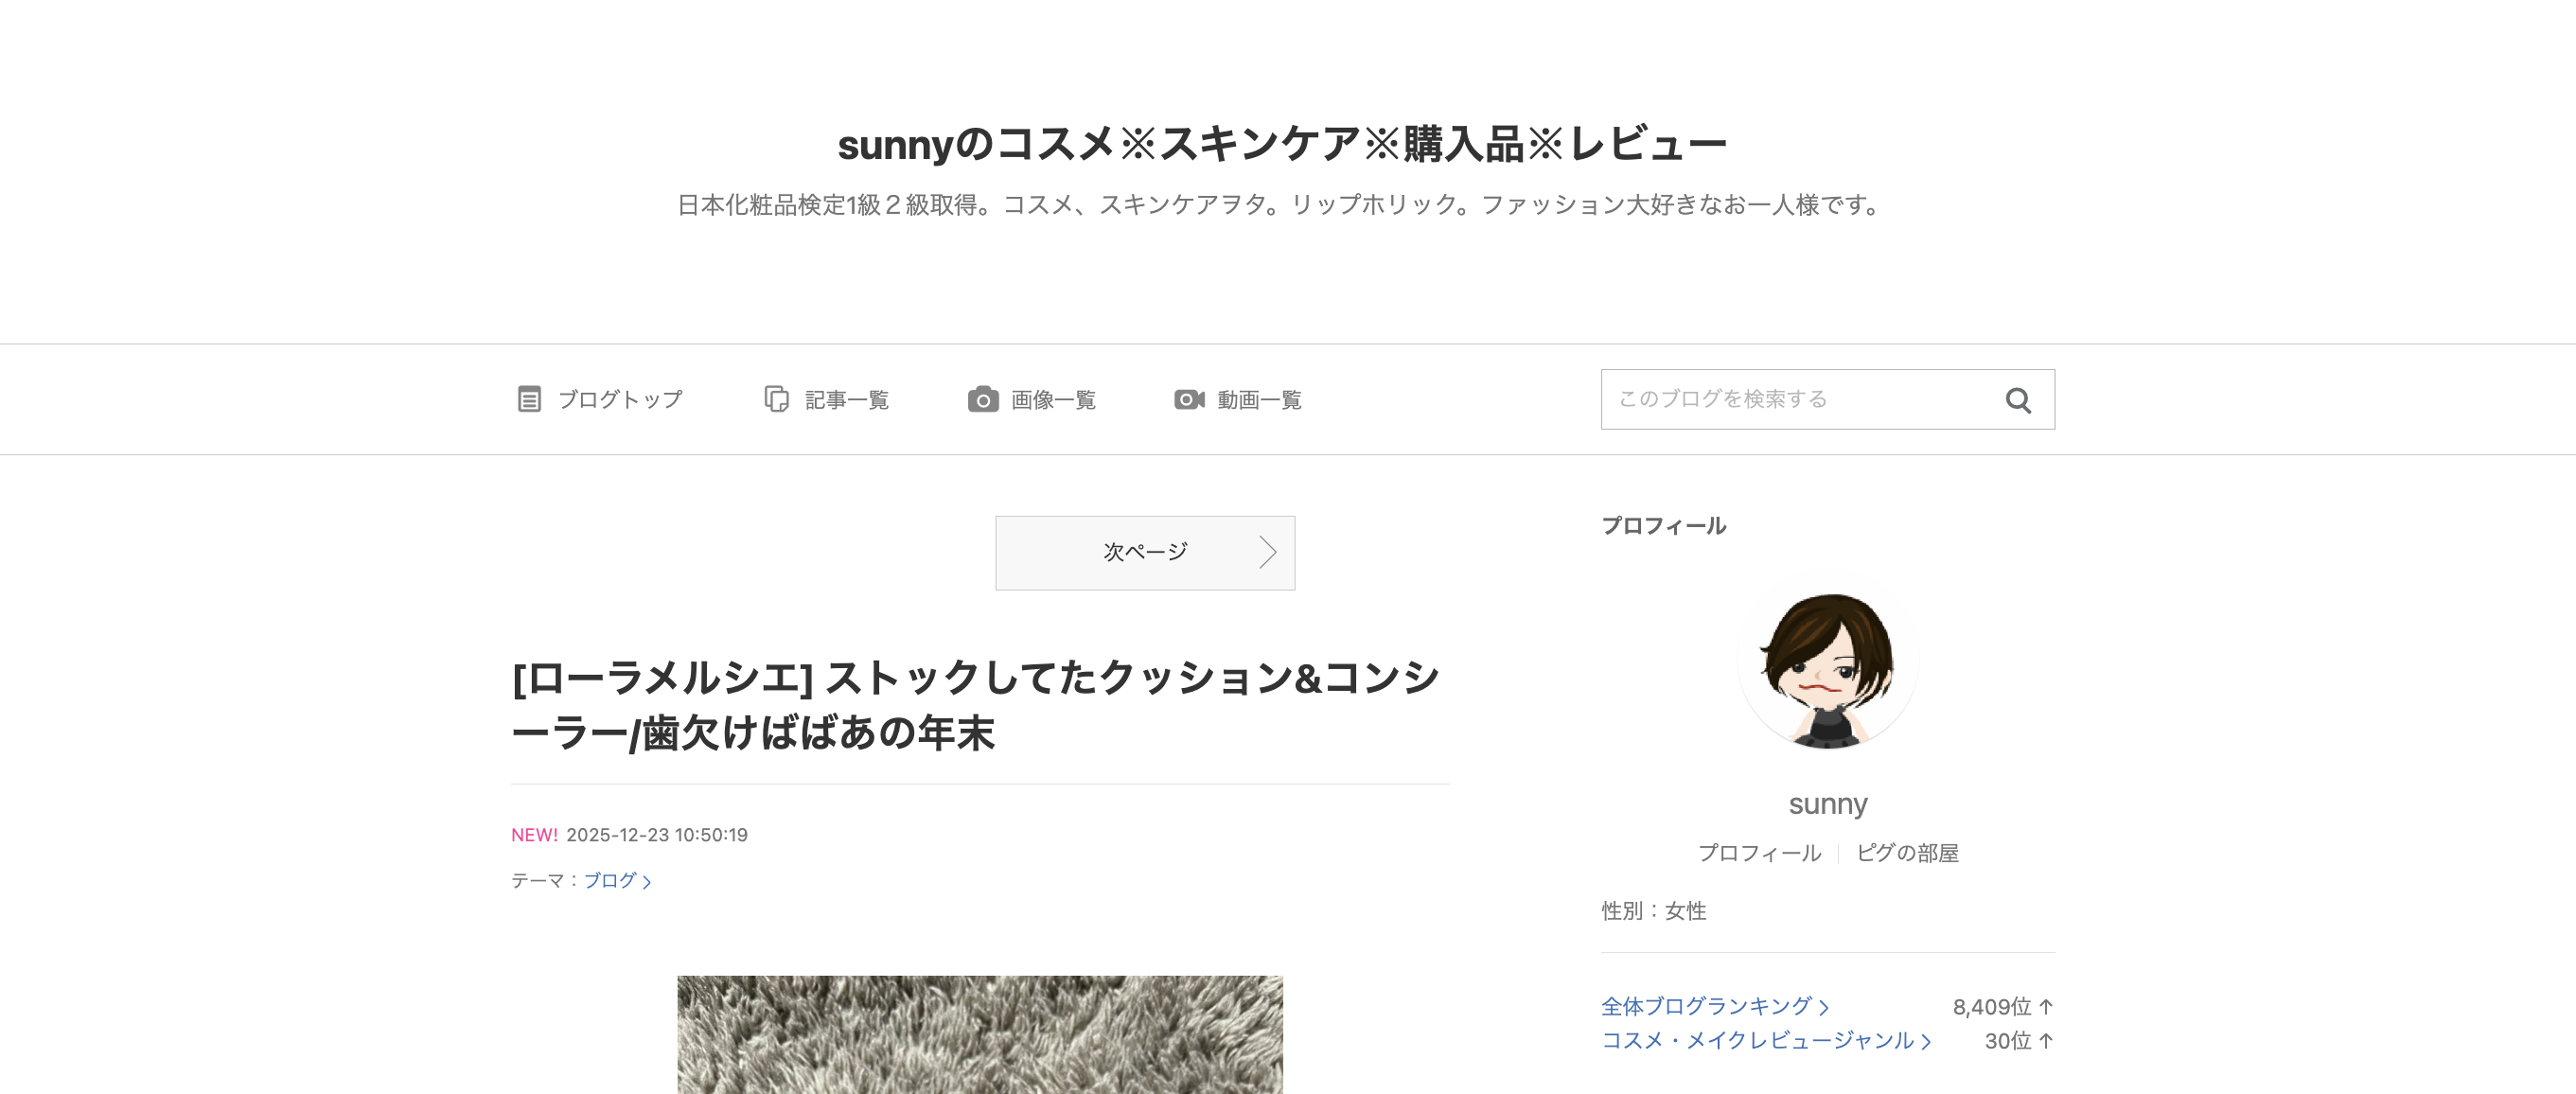
Task: Click chevron next to 全体ブログランキング
Action: [x=1824, y=1007]
